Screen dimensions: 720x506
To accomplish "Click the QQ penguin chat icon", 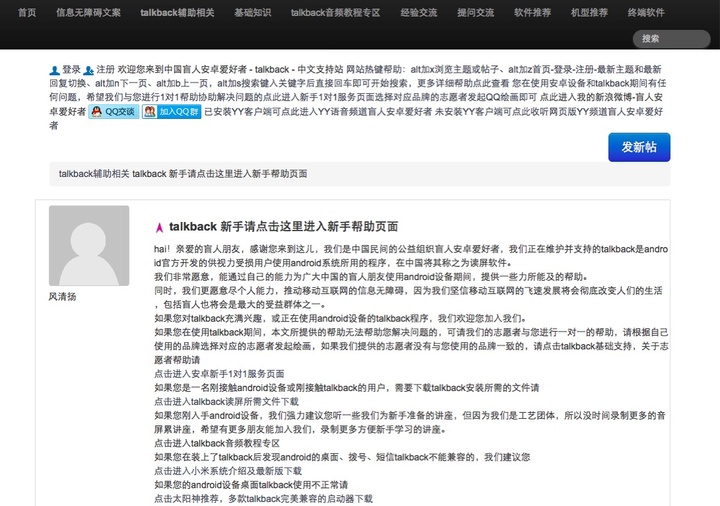I will pos(96,112).
